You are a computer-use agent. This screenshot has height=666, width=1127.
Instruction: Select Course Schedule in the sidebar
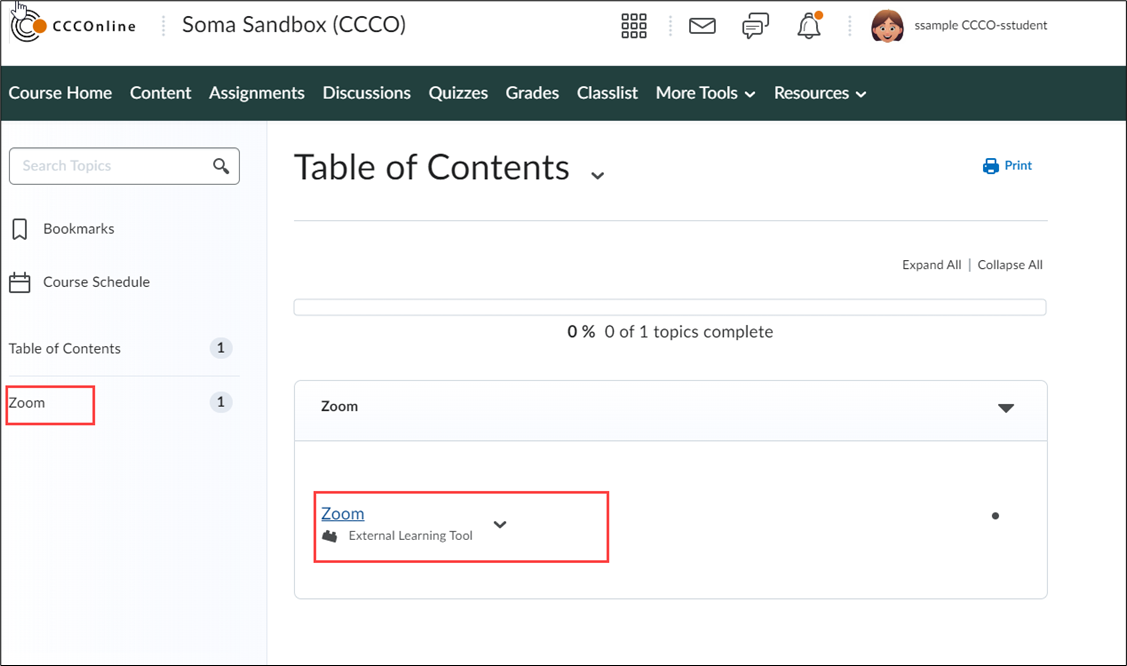tap(96, 282)
